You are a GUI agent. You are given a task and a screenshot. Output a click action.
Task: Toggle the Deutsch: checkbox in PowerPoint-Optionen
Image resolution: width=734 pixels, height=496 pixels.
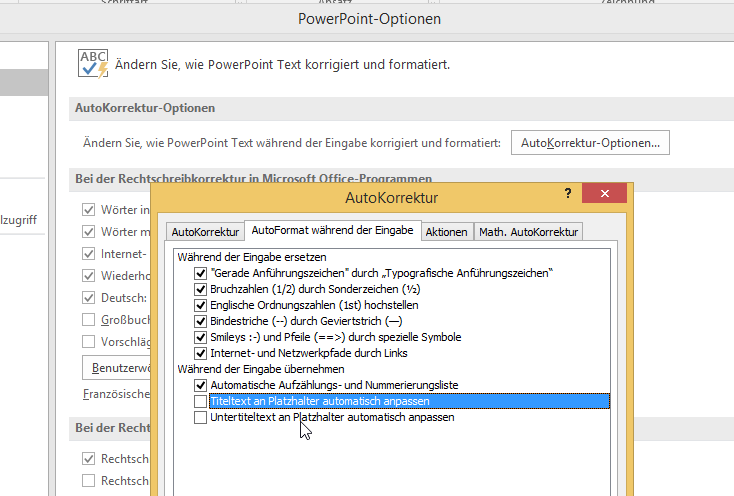(88, 298)
